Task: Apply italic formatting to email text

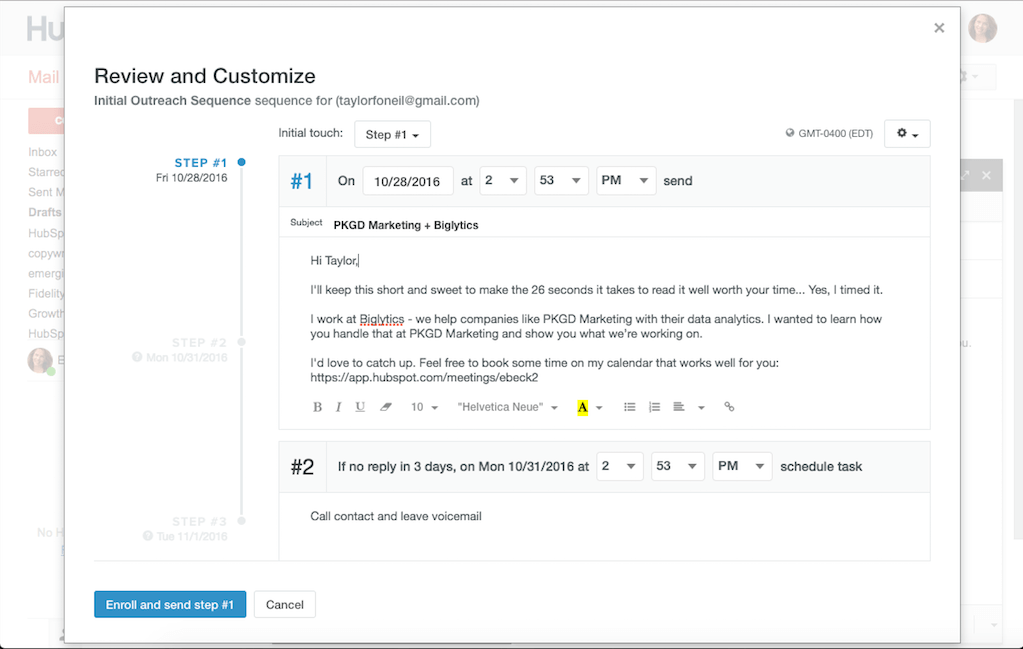Action: [x=339, y=407]
